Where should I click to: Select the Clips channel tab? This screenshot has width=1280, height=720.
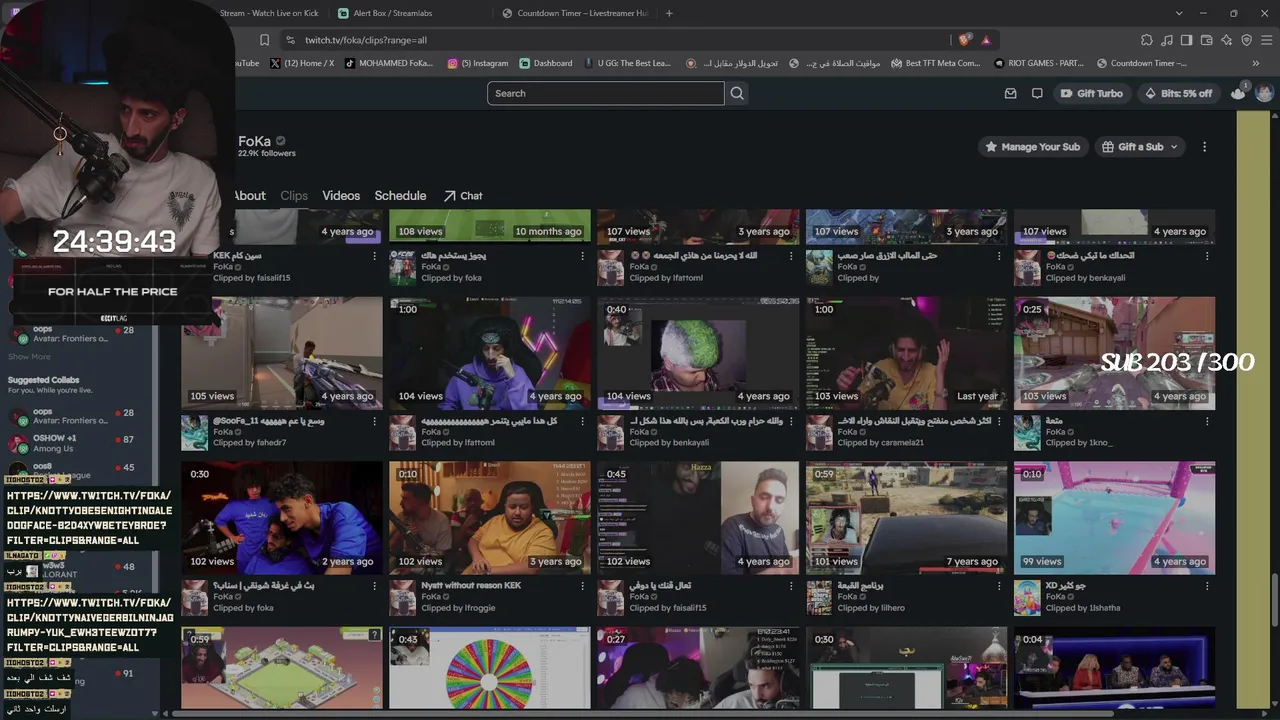[x=294, y=196]
